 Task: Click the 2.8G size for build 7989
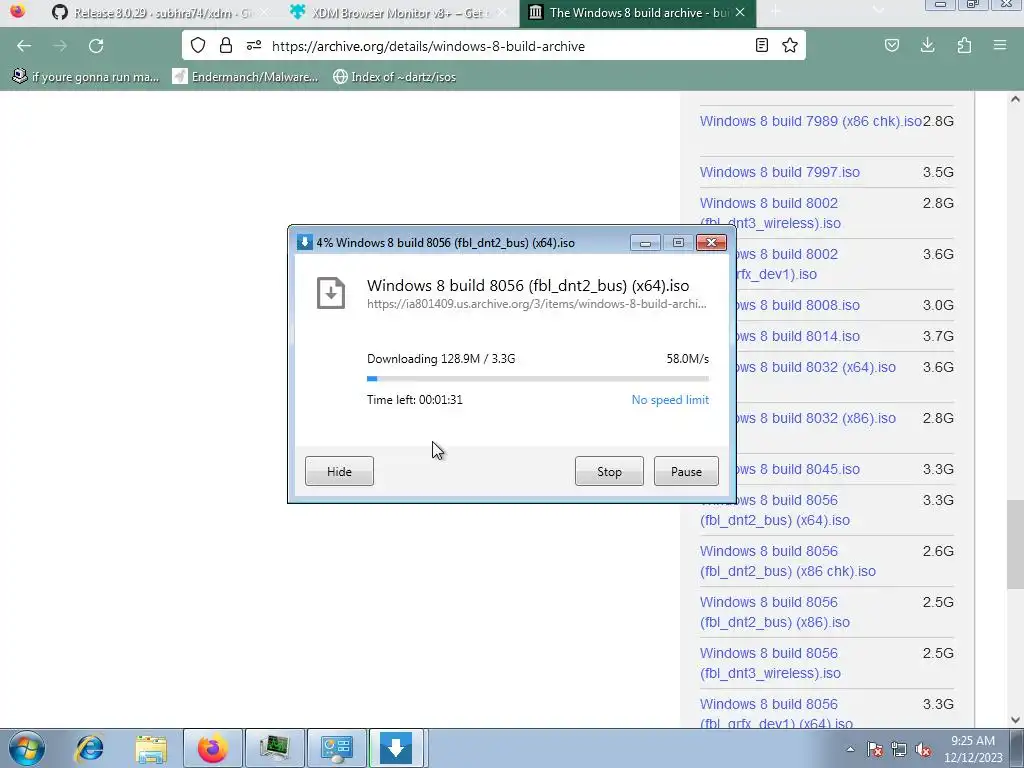point(938,121)
